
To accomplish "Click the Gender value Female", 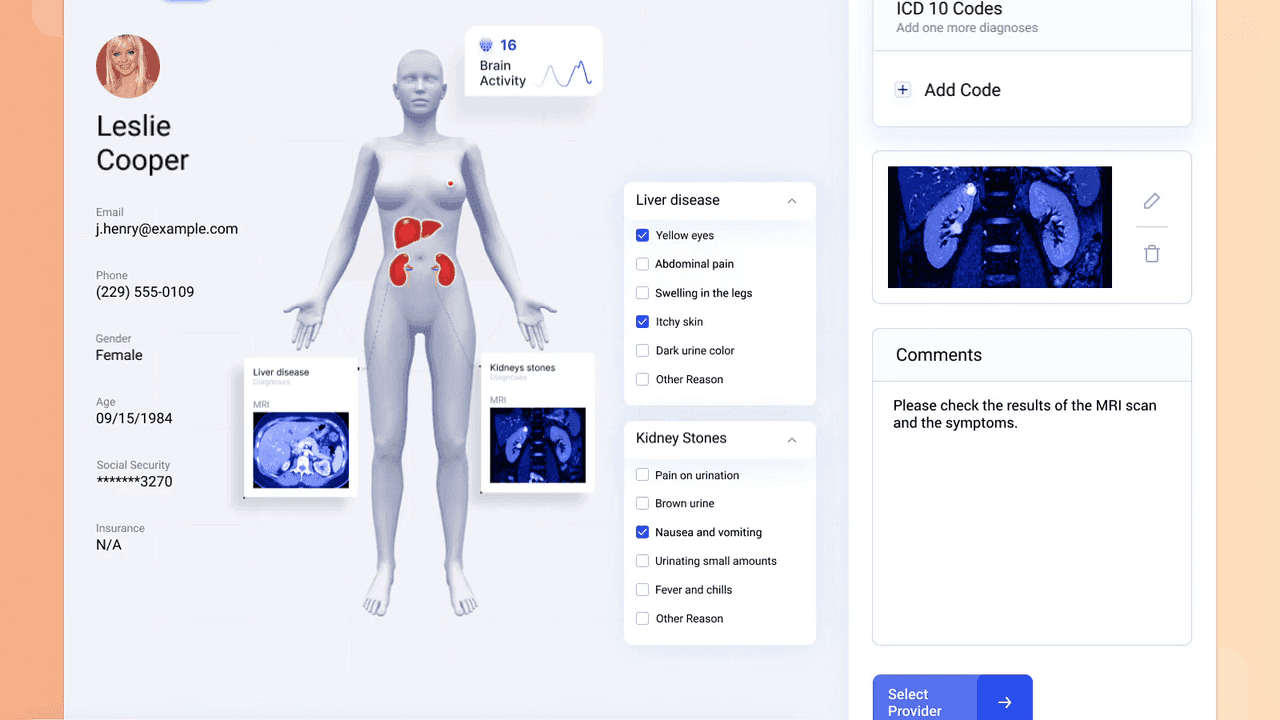I will point(119,355).
